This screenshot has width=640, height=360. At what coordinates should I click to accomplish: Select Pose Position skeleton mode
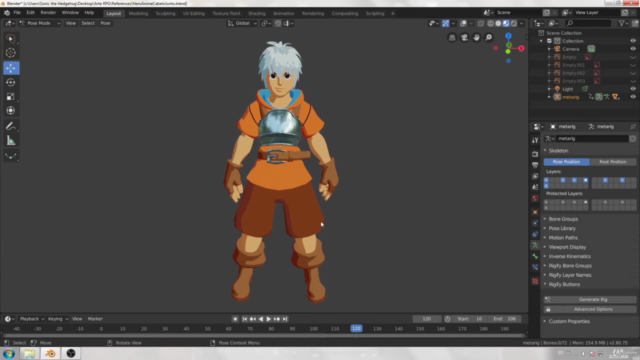[567, 162]
